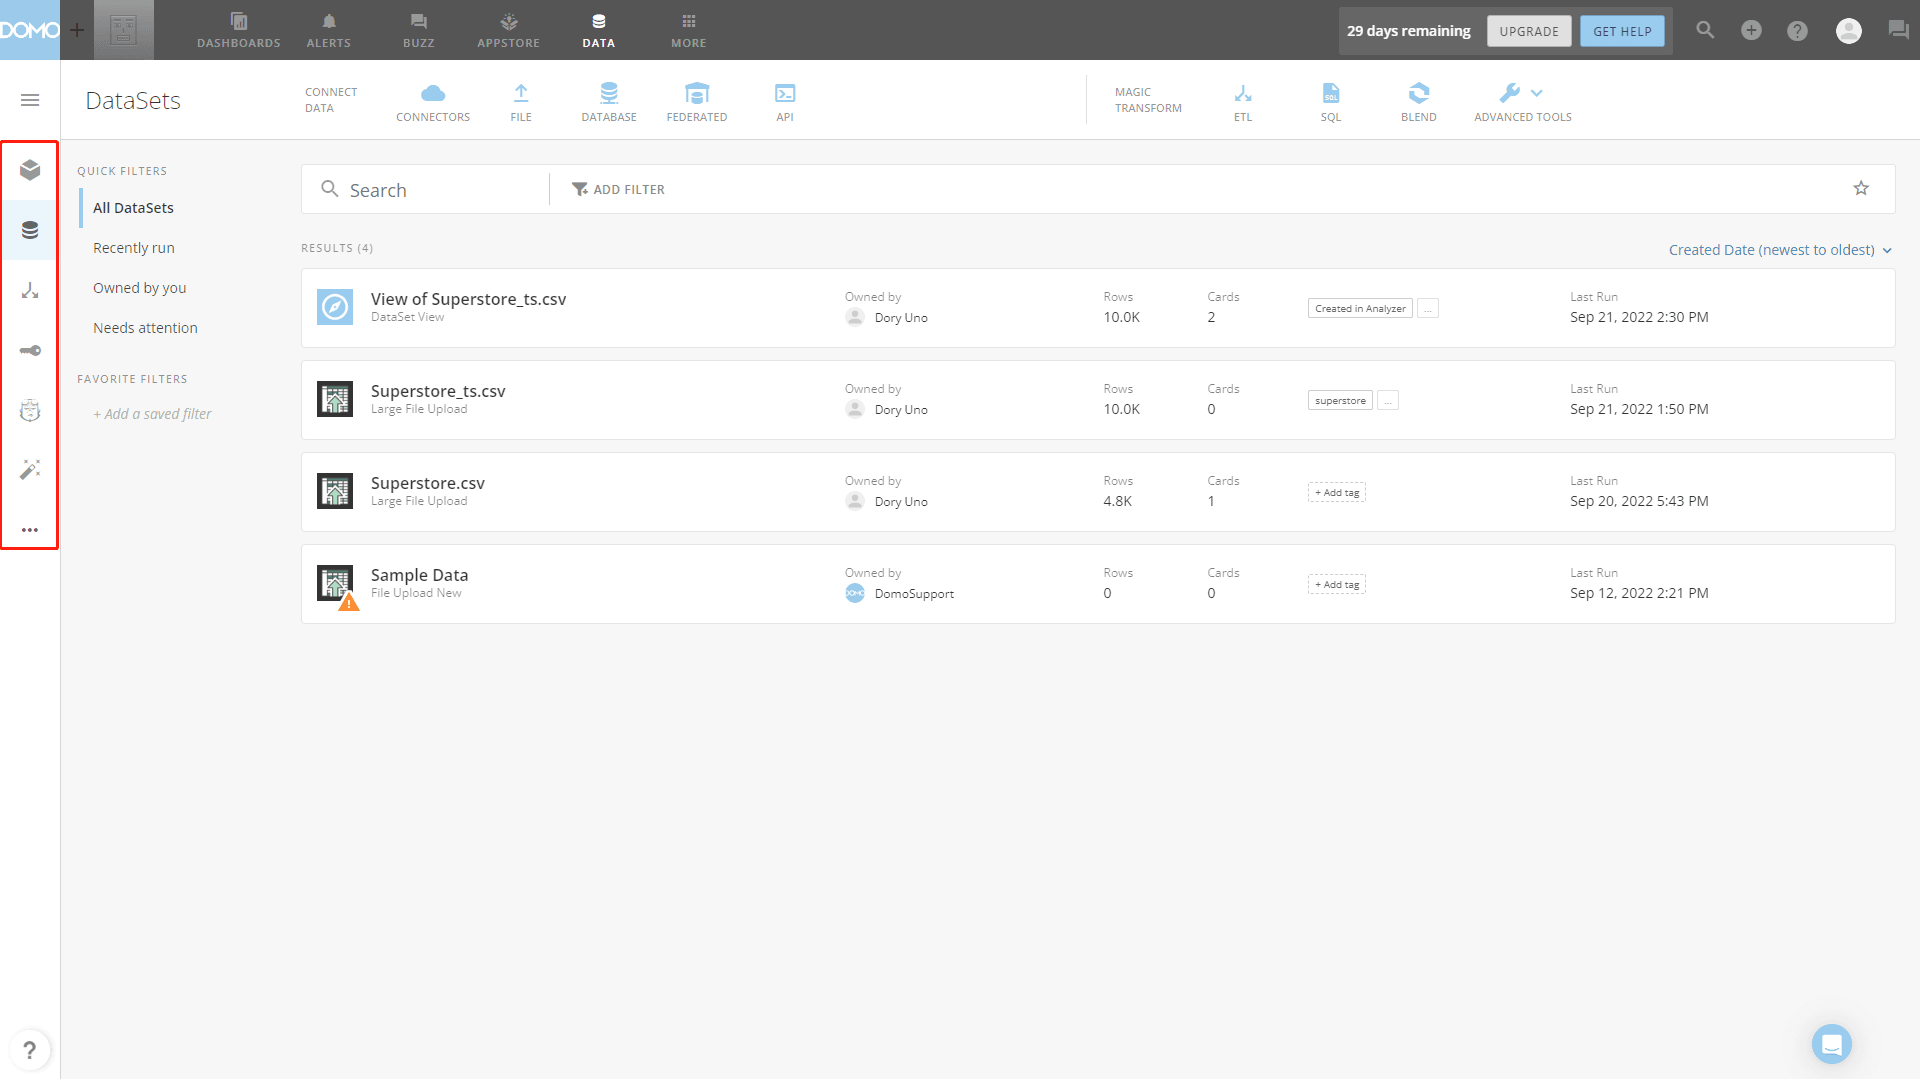Open Blend tool

(x=1419, y=102)
